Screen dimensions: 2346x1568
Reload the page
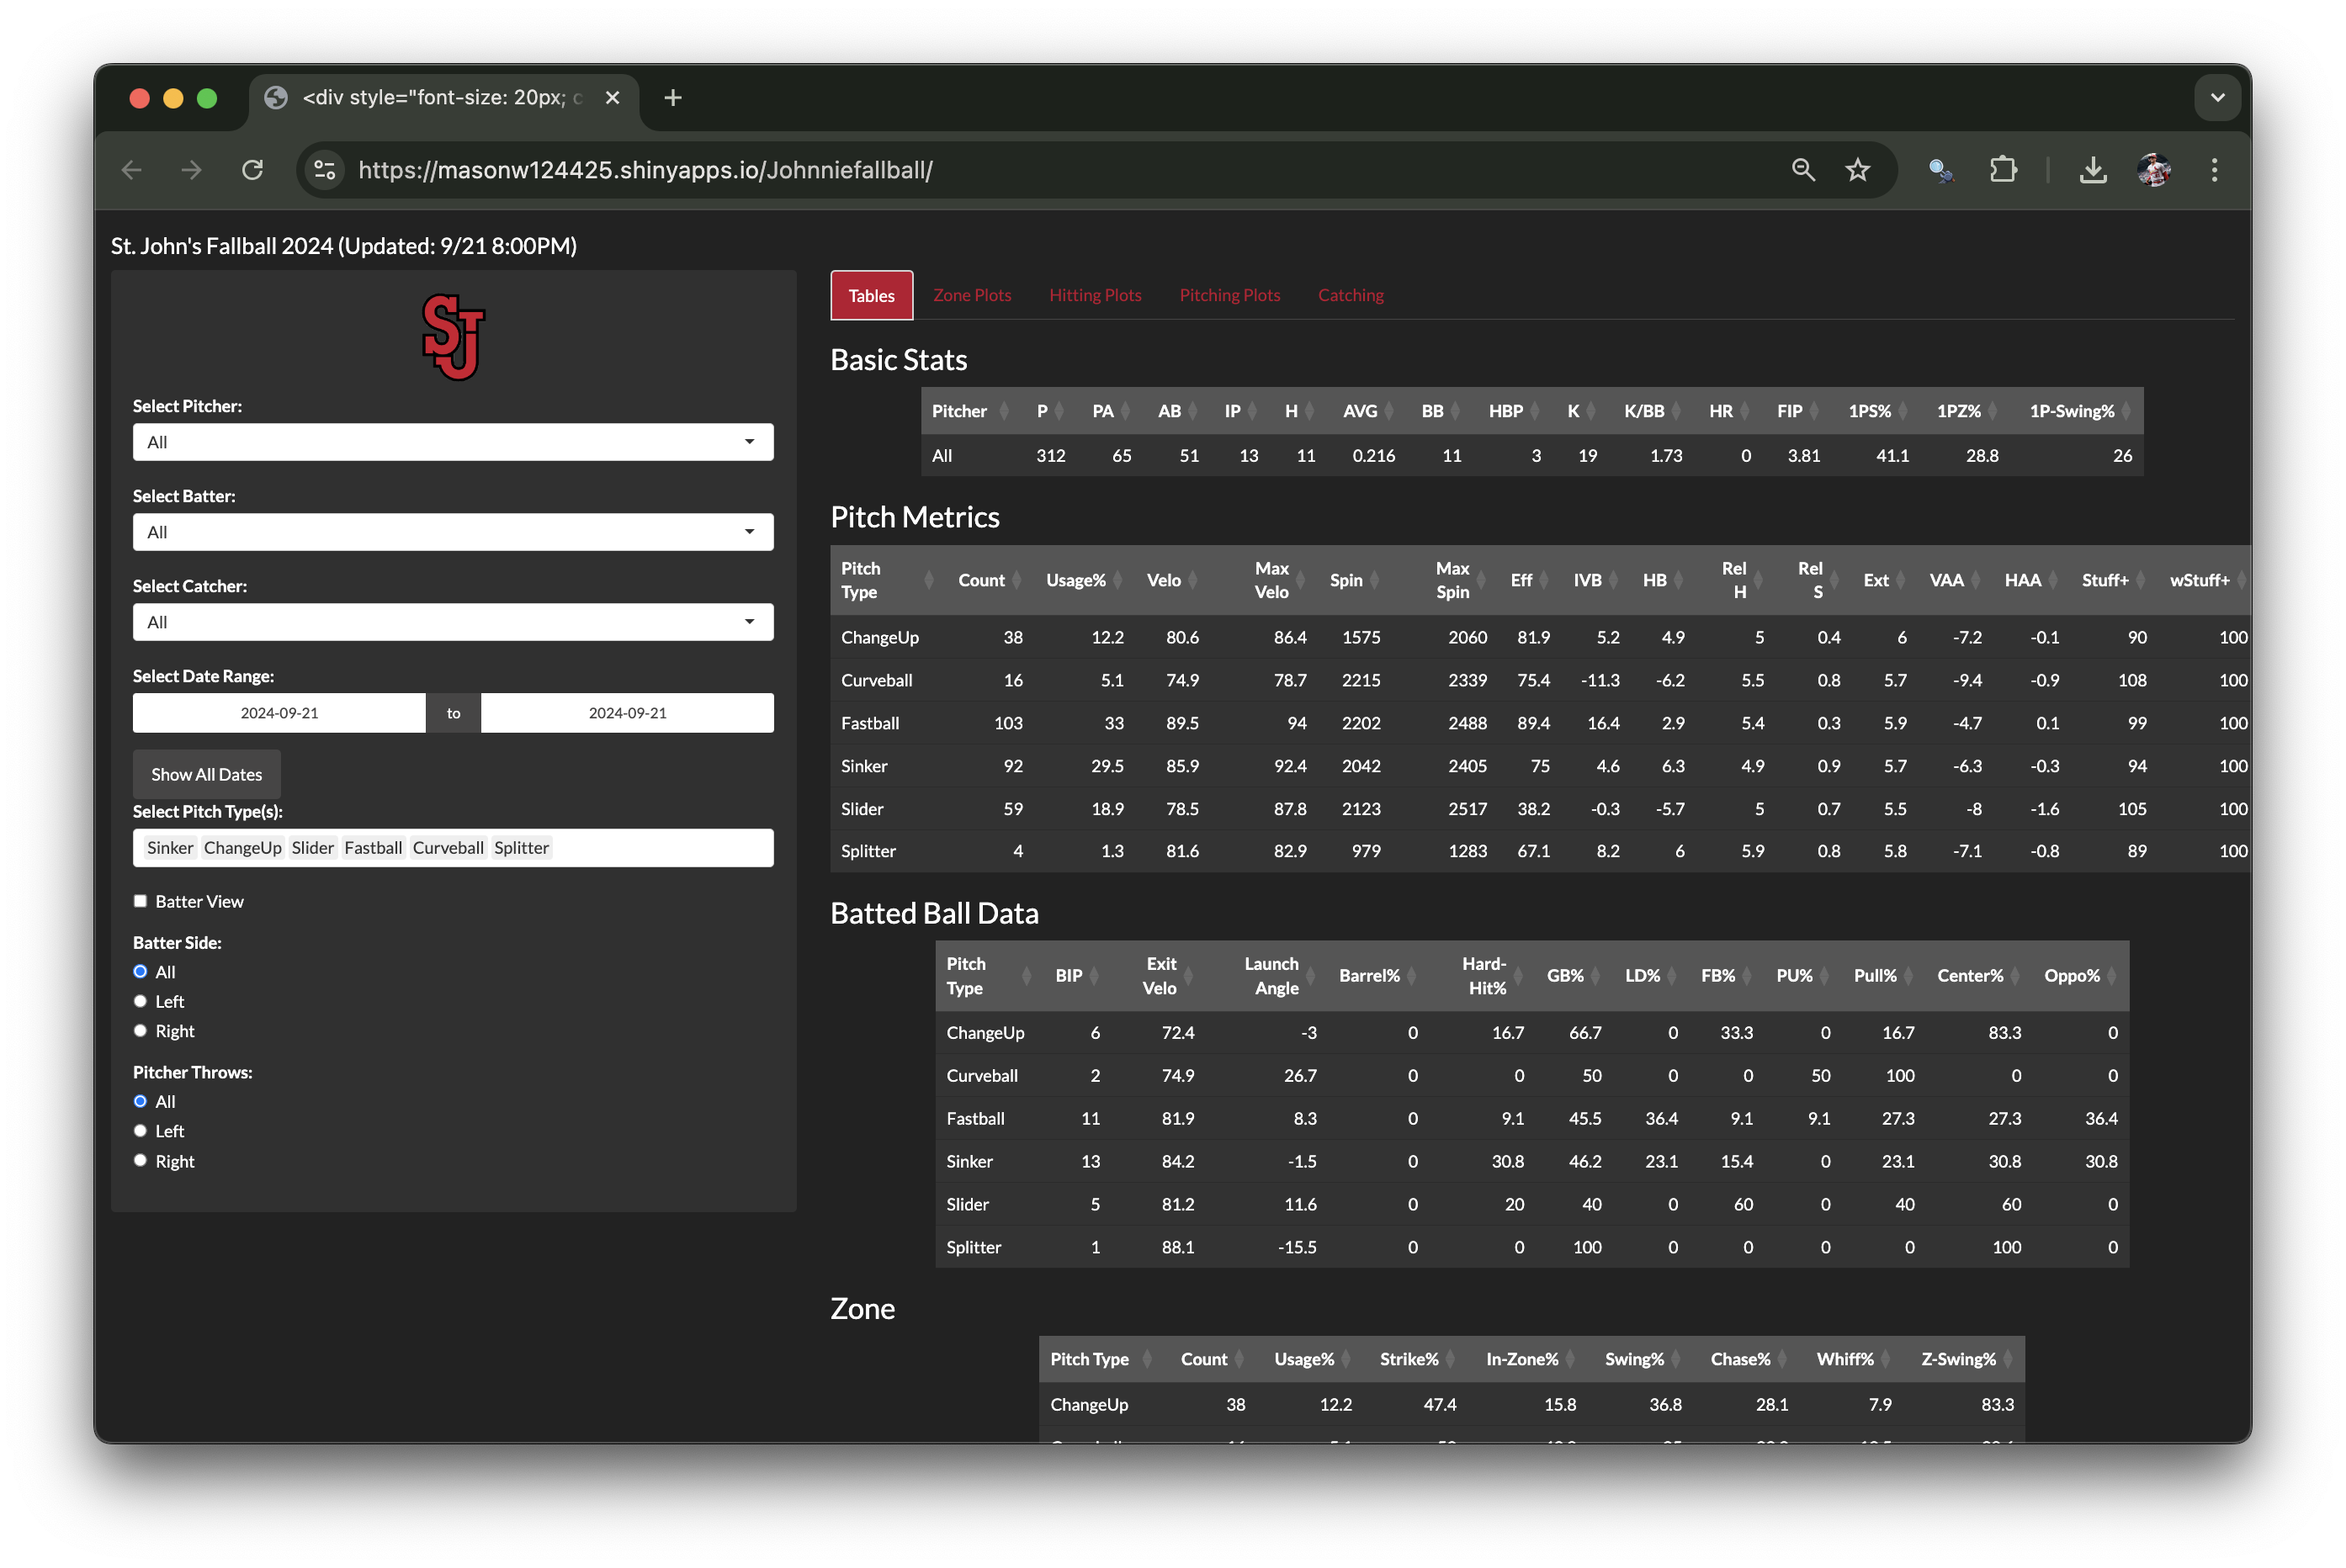[x=252, y=170]
